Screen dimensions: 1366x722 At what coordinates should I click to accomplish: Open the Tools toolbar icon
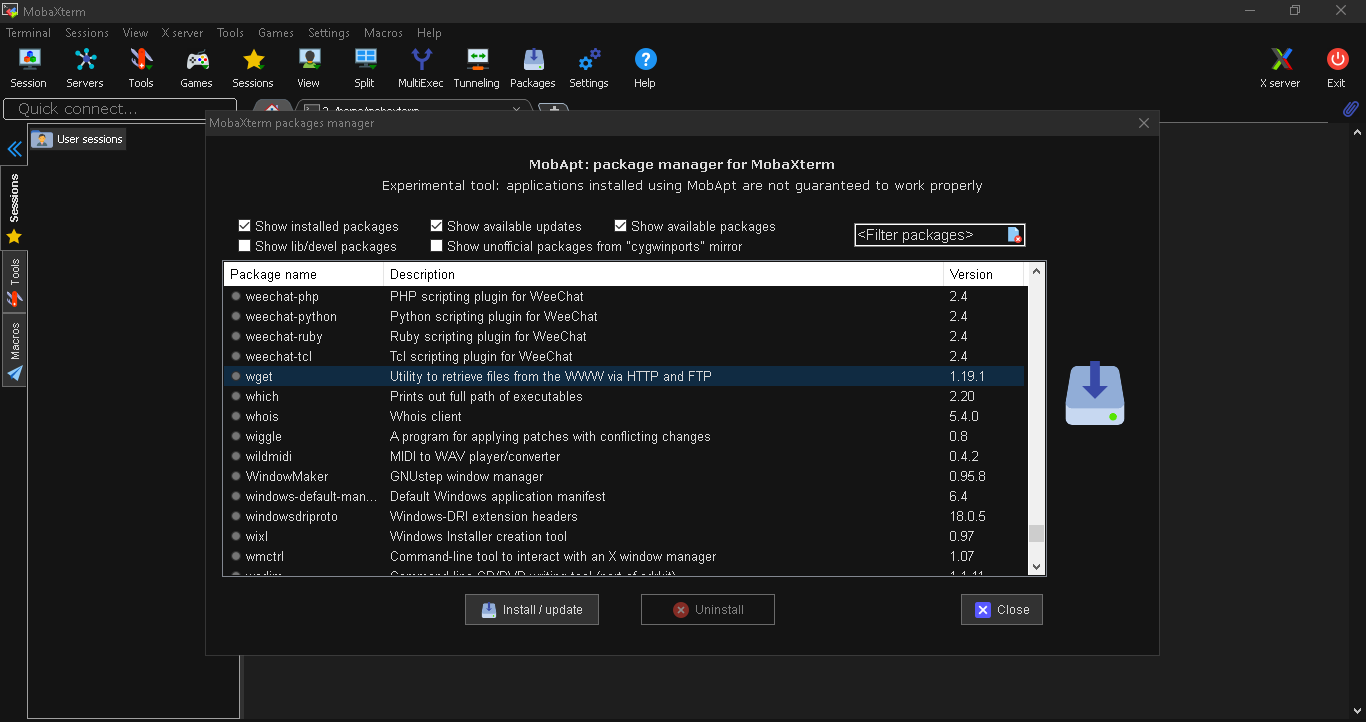coord(141,68)
